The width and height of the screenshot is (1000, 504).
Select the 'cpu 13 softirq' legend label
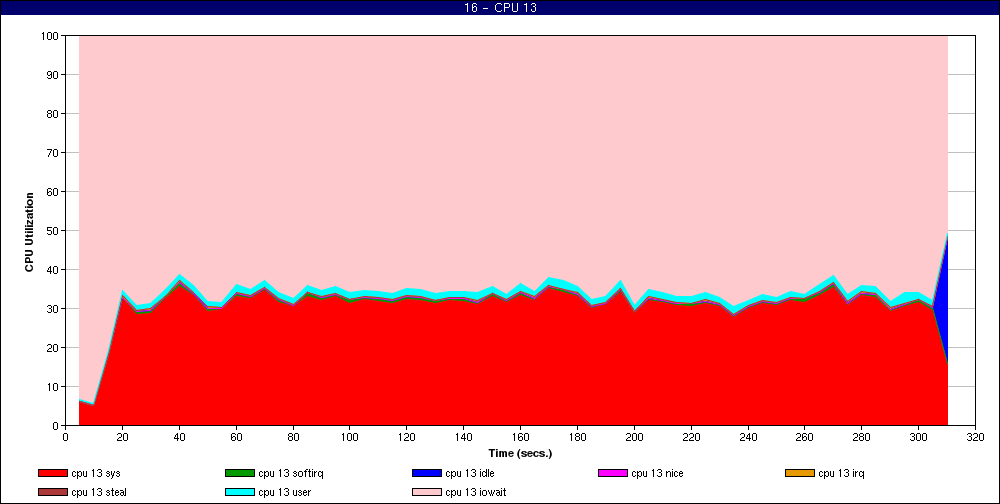[291, 473]
